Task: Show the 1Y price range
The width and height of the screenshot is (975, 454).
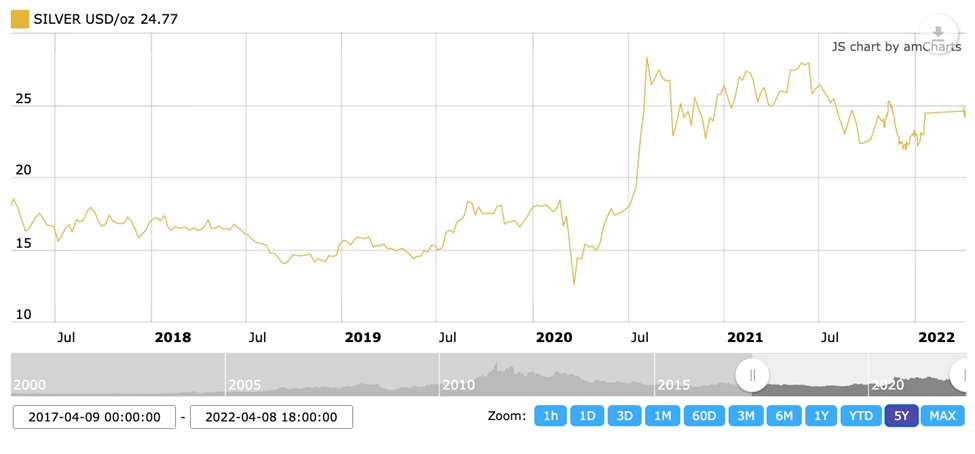Action: click(x=822, y=416)
